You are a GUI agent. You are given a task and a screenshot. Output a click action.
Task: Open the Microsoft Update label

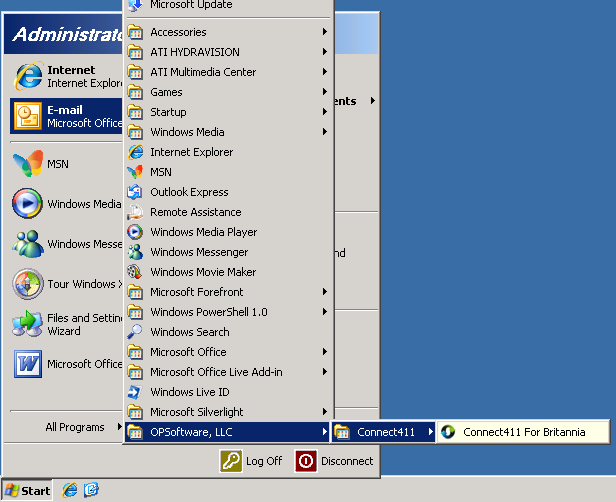pos(191,5)
